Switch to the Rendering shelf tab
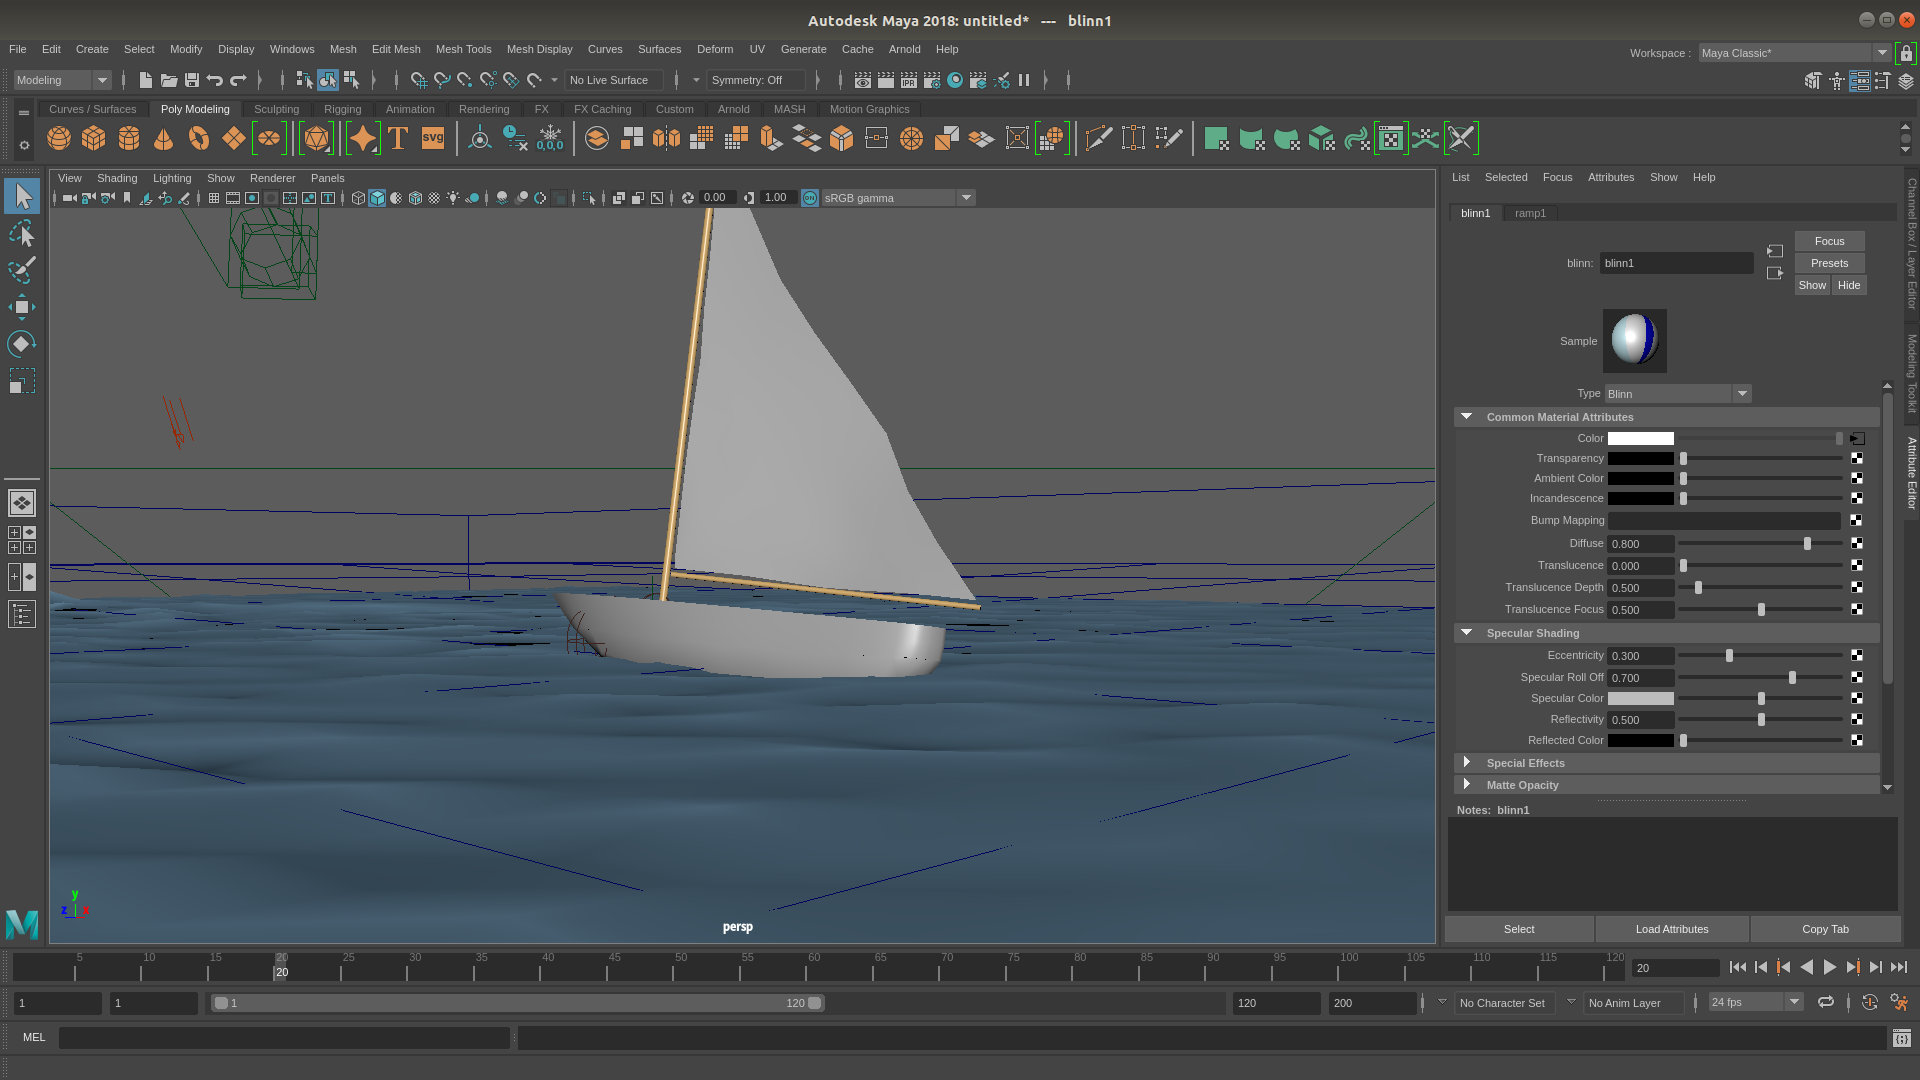Screen dimensions: 1920x1080 point(484,109)
